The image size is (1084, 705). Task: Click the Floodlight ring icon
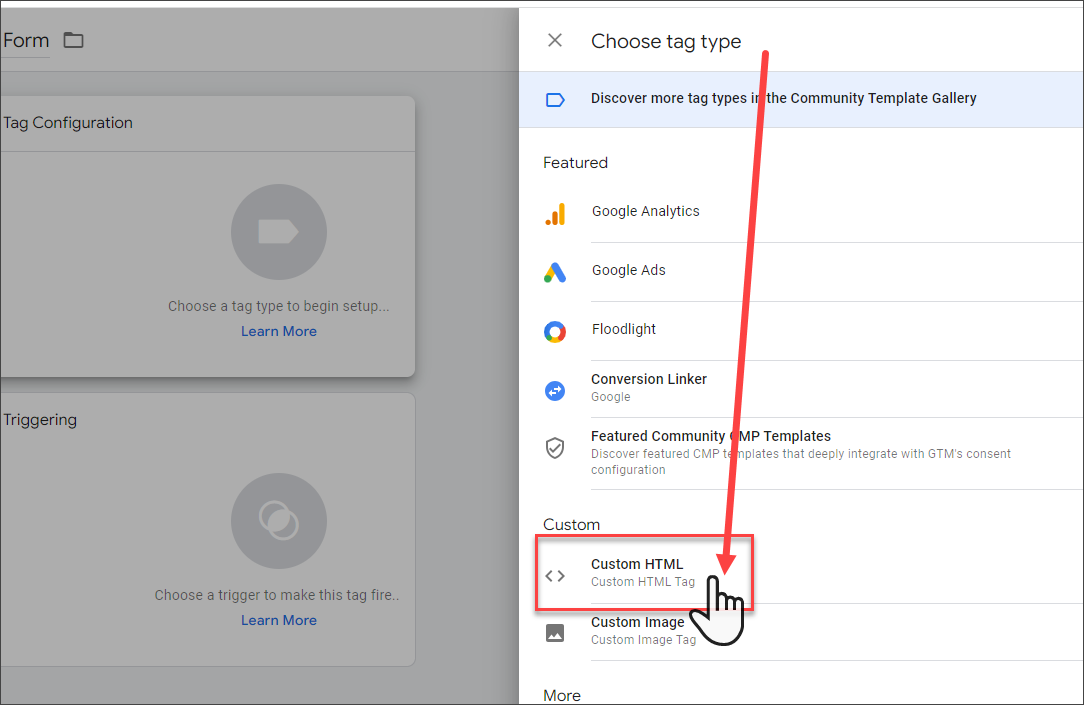[555, 332]
